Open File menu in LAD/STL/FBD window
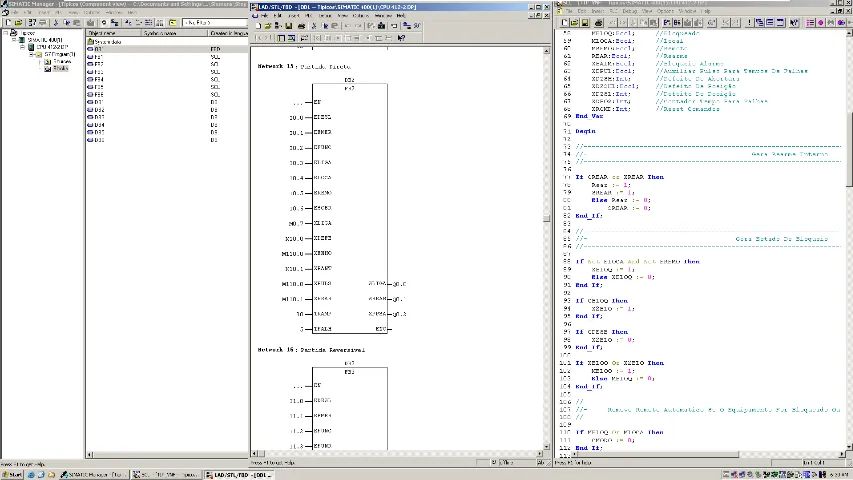 click(264, 16)
